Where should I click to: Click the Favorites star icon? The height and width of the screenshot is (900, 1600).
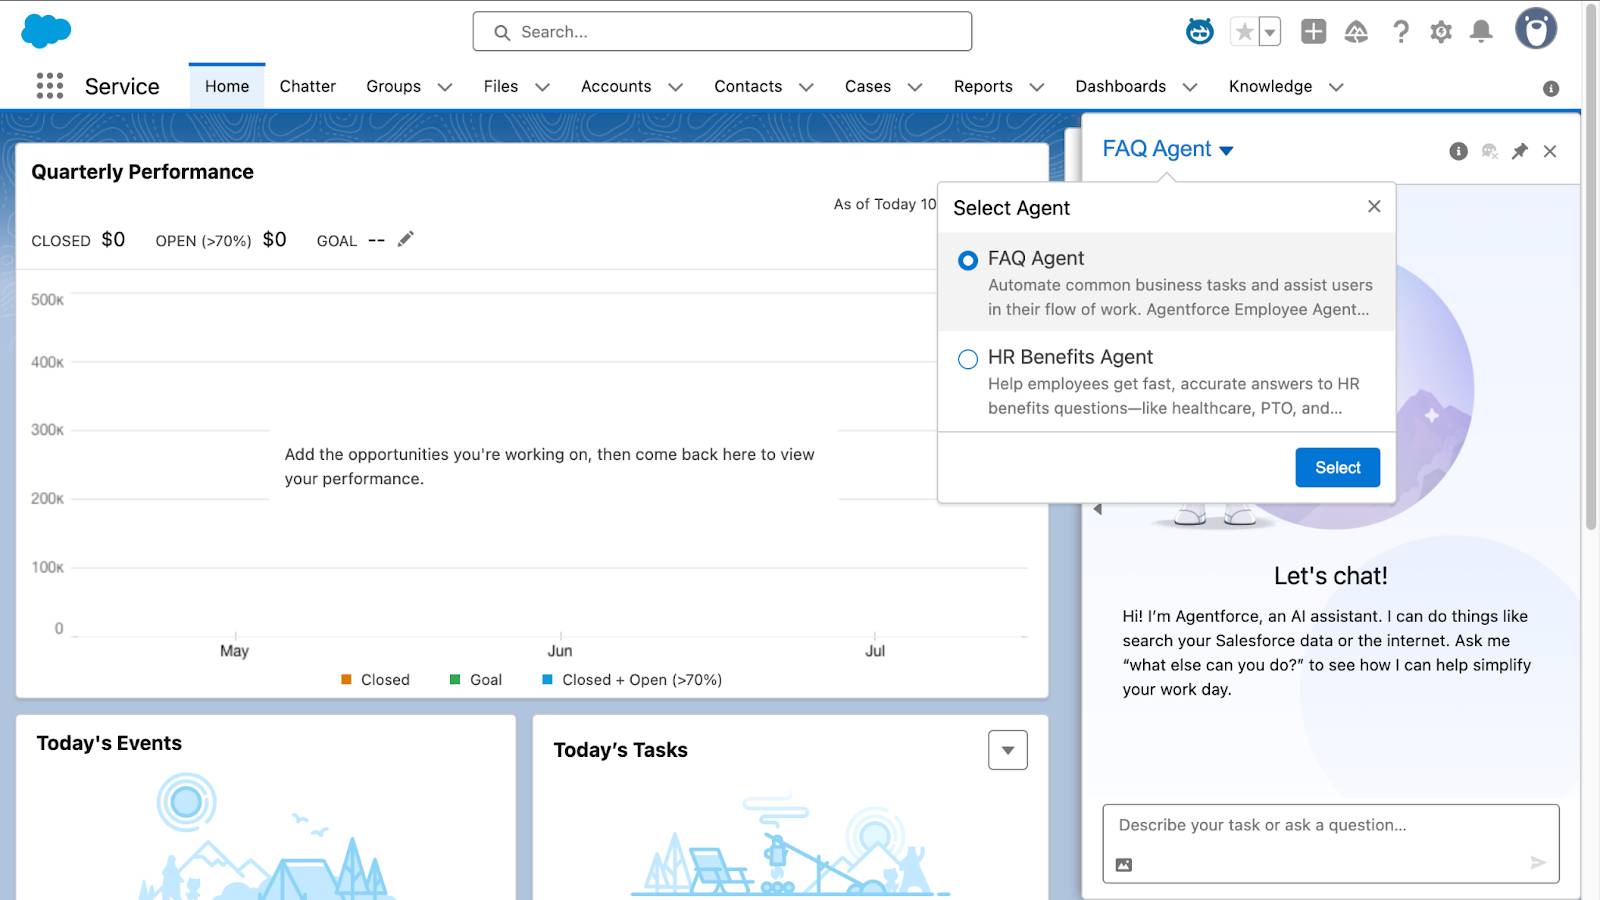[1244, 32]
